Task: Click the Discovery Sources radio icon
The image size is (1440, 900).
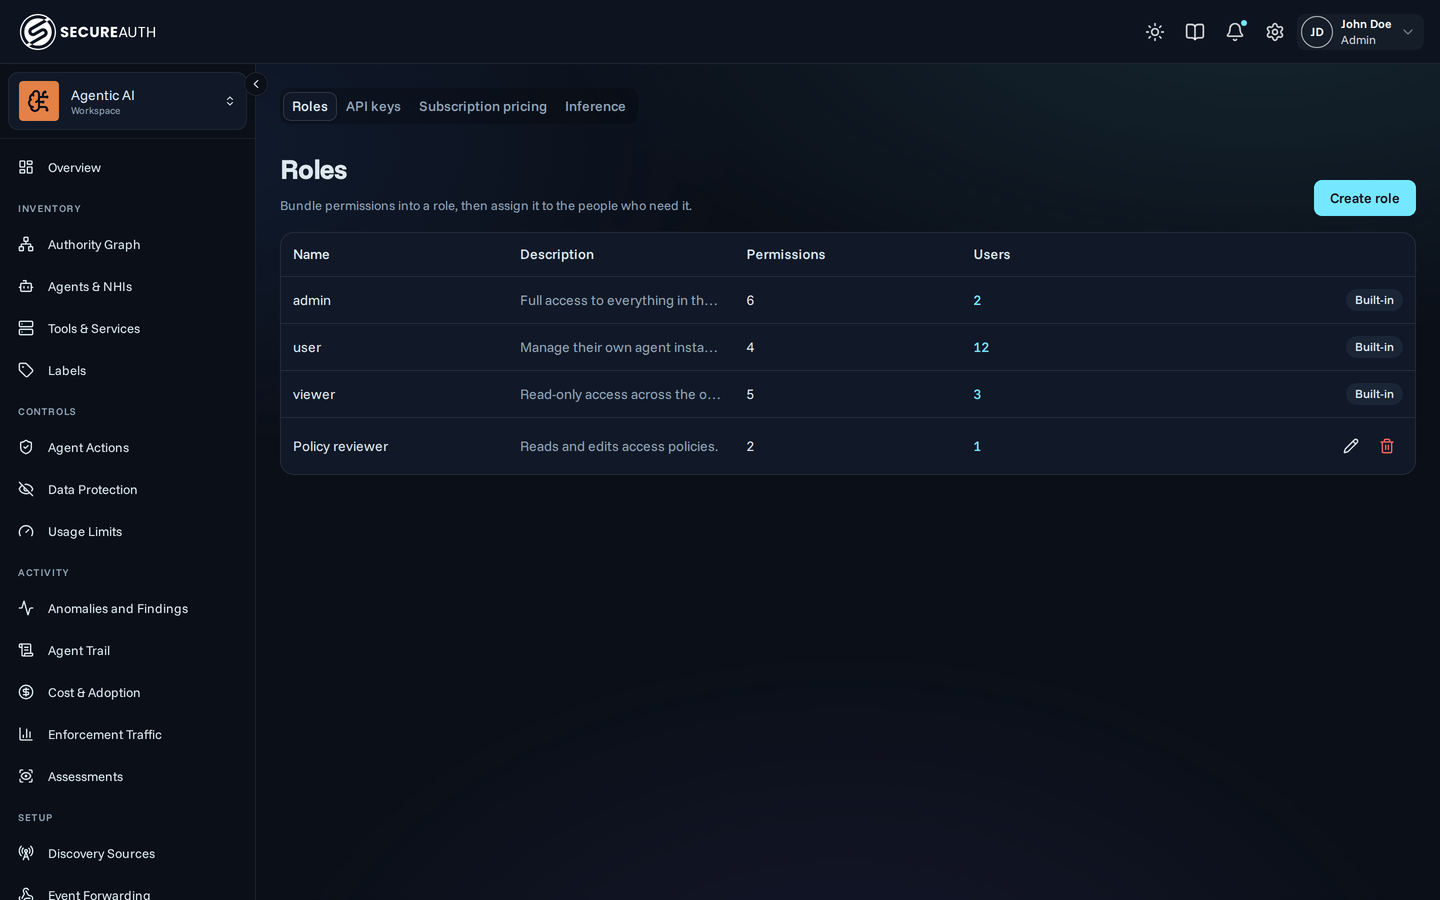Action: pyautogui.click(x=26, y=853)
